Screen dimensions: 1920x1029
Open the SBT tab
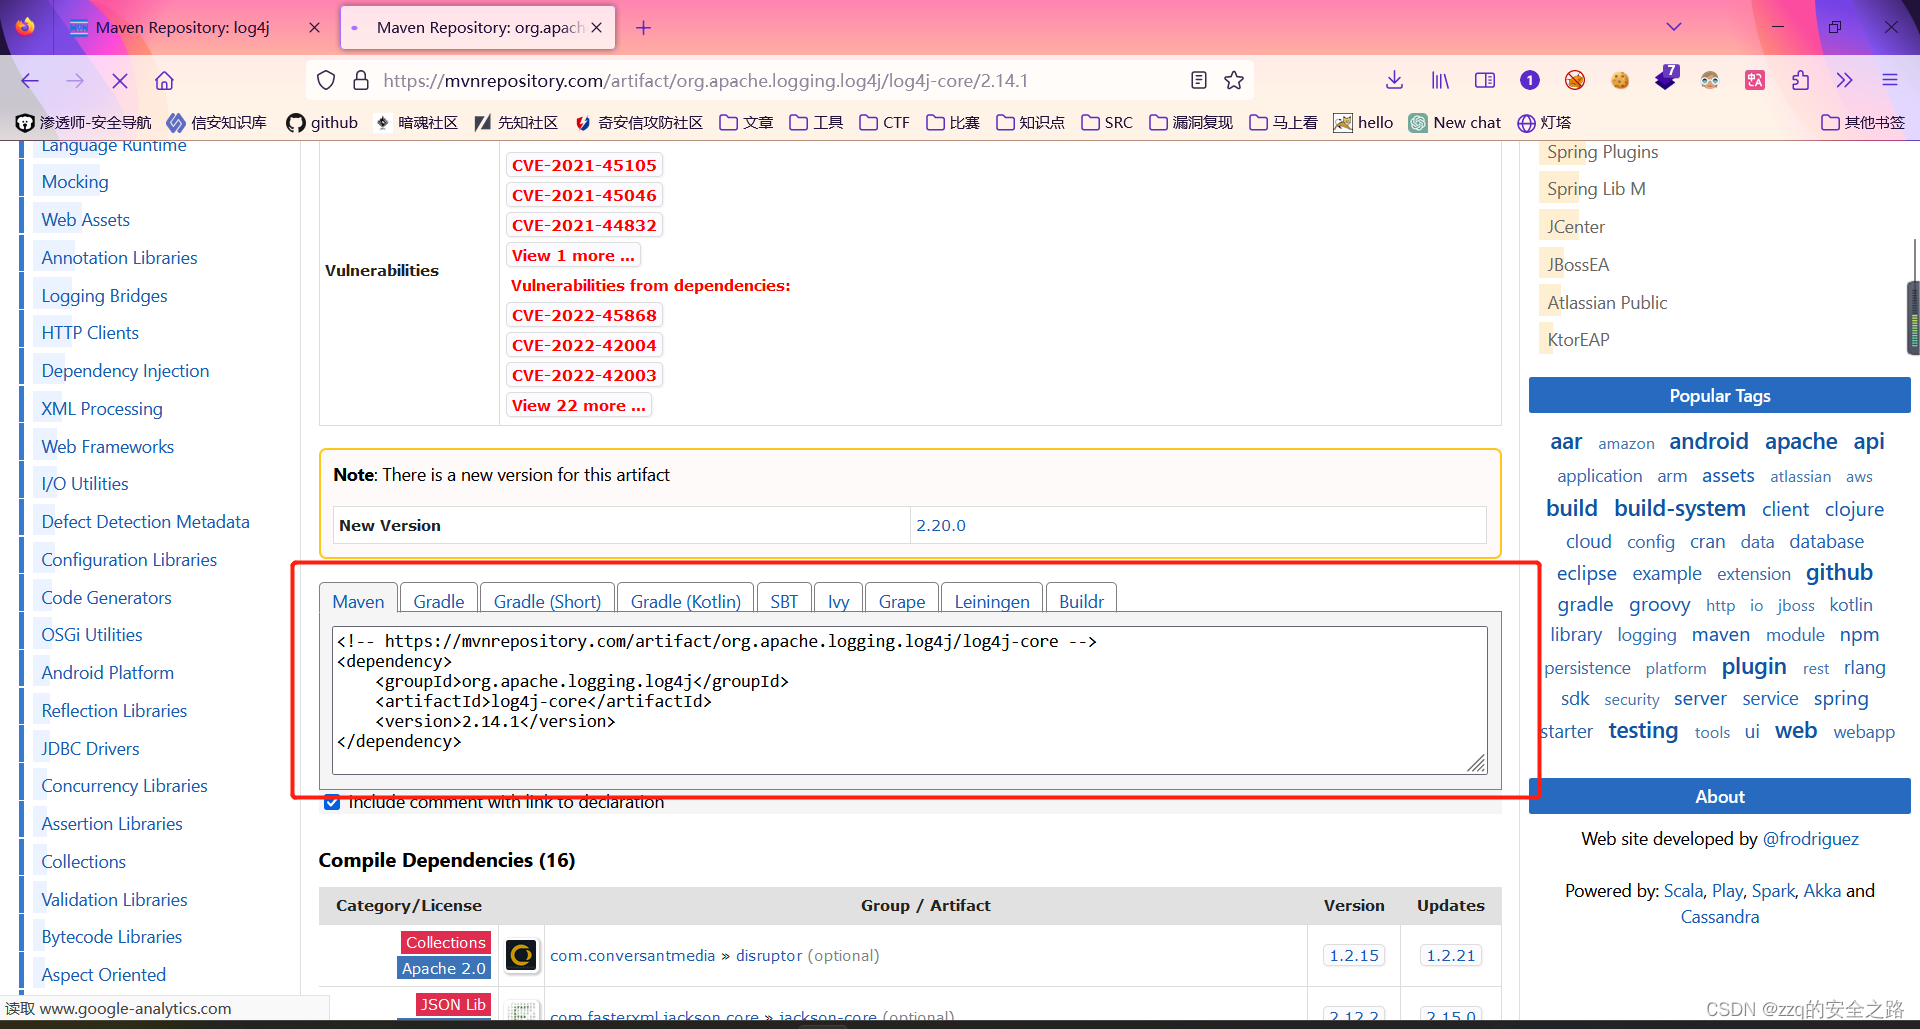point(784,601)
